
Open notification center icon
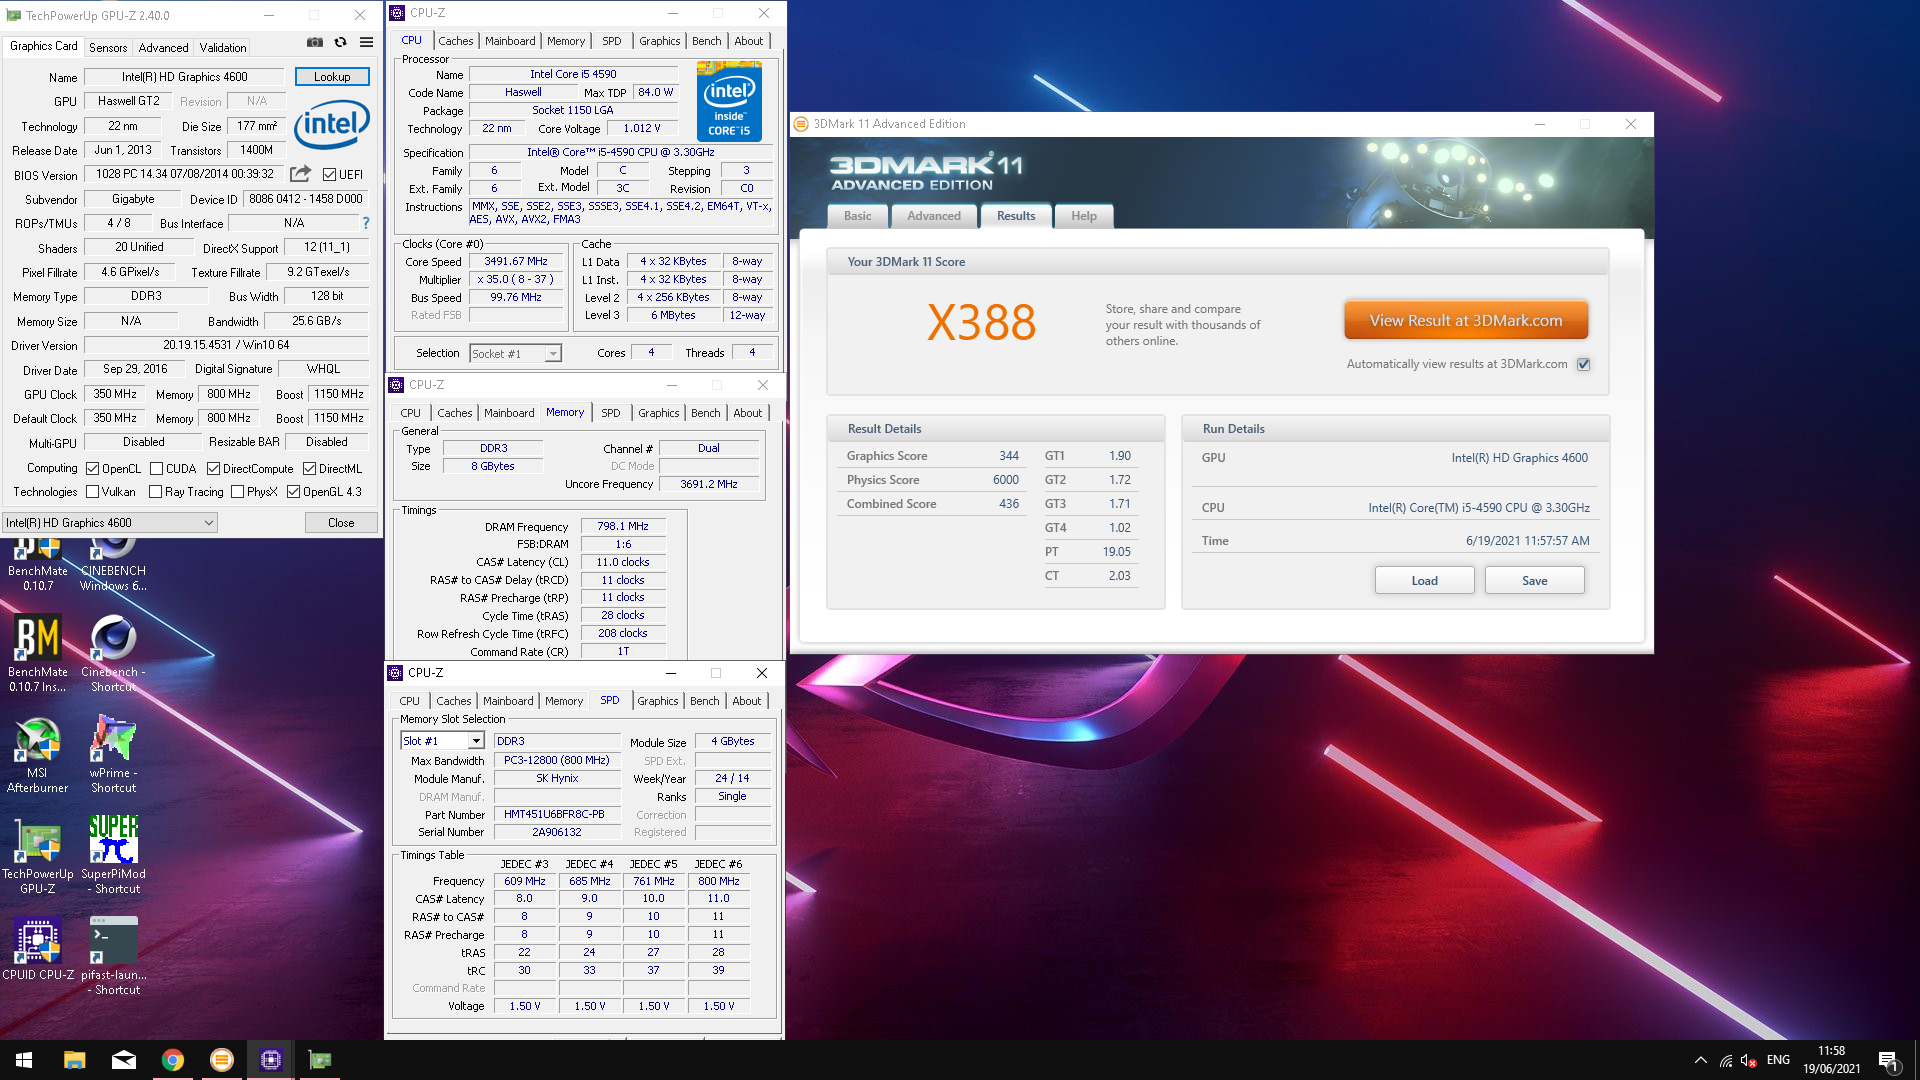point(1889,1060)
